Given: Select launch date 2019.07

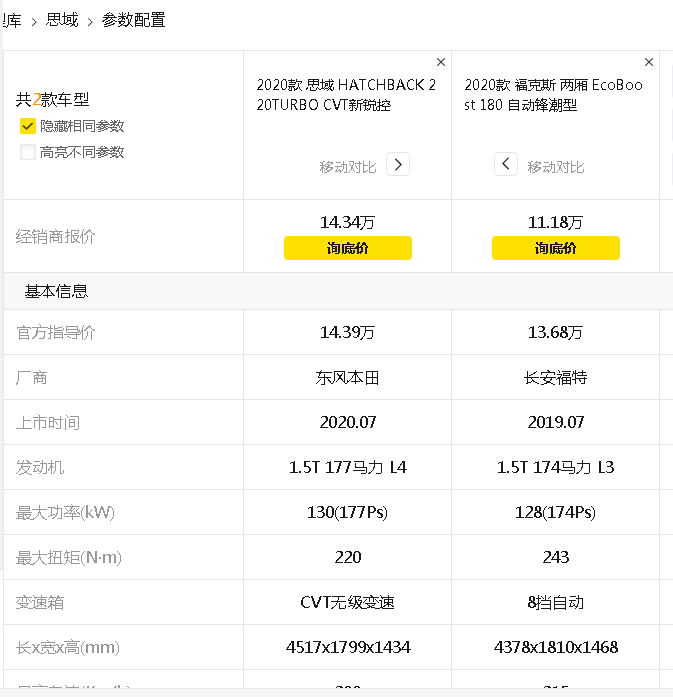Looking at the screenshot, I should tap(556, 422).
